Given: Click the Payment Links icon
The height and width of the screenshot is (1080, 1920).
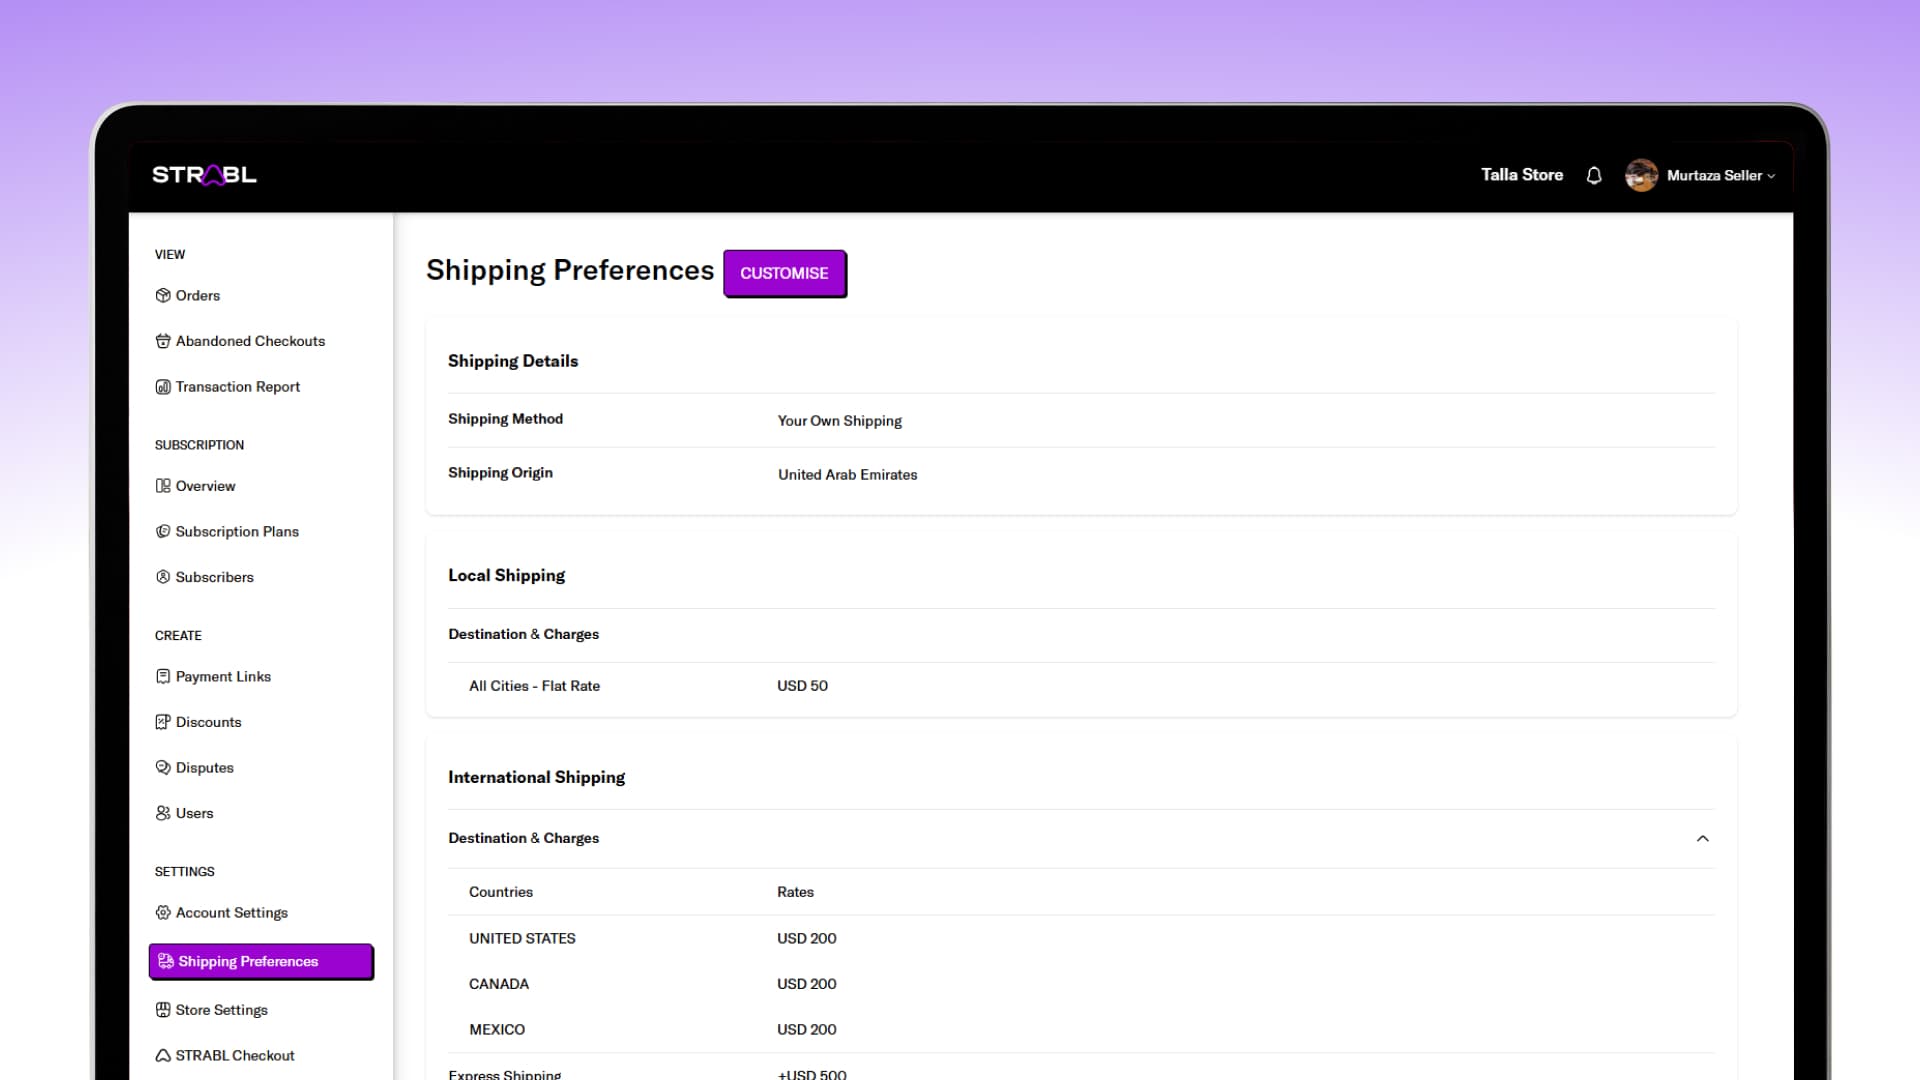Looking at the screenshot, I should 163,677.
